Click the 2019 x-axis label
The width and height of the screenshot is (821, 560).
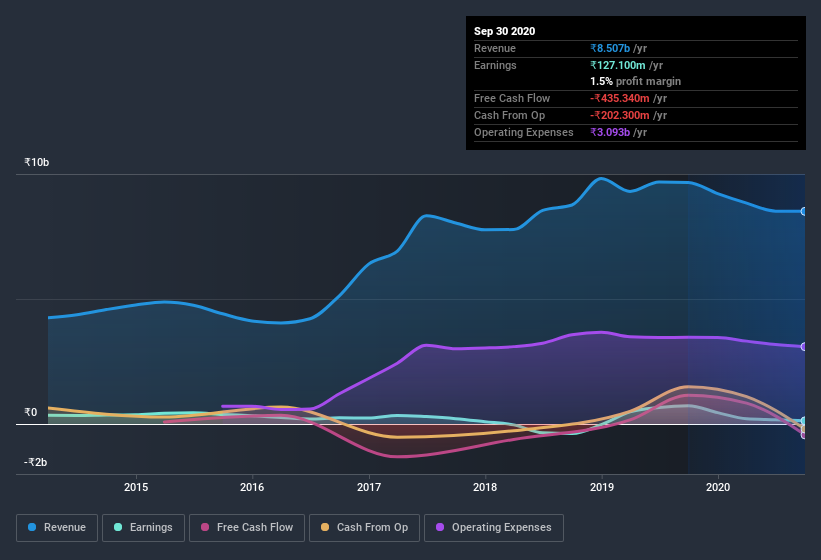[602, 487]
